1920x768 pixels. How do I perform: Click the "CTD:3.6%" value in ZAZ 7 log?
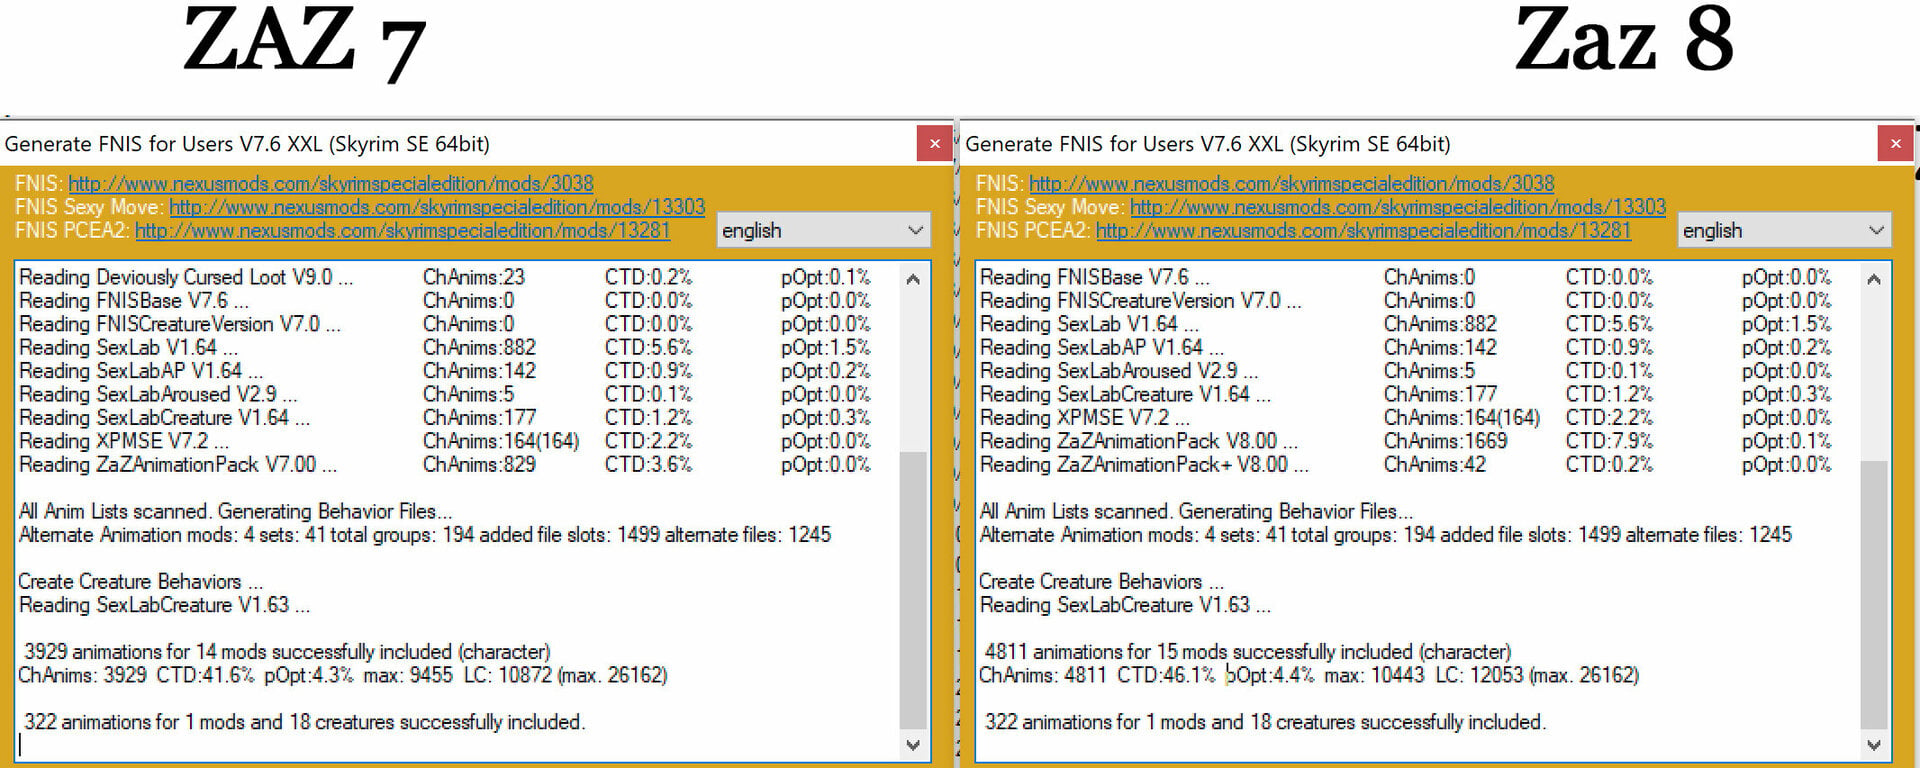pos(648,464)
